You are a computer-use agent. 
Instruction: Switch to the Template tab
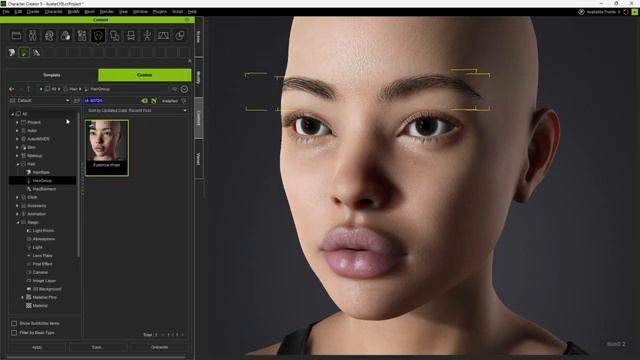click(52, 75)
